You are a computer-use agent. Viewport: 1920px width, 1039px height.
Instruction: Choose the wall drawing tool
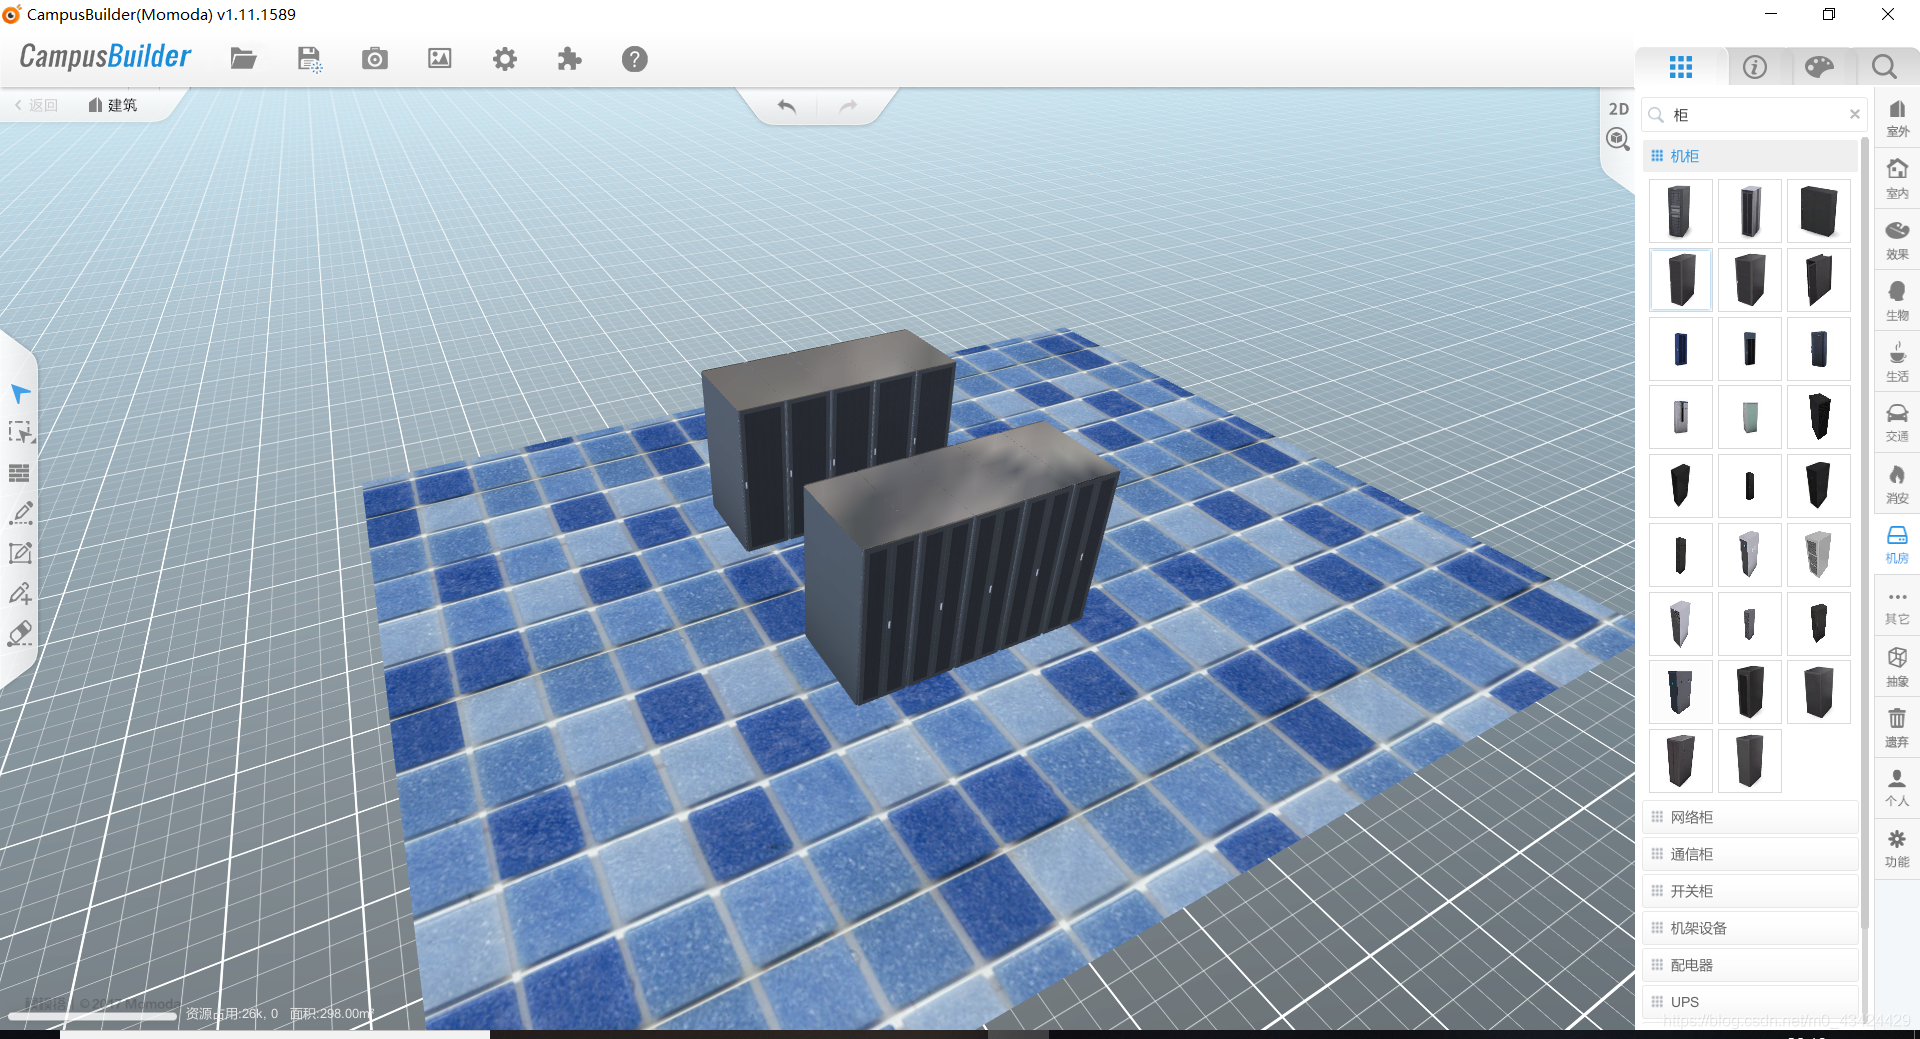(20, 473)
